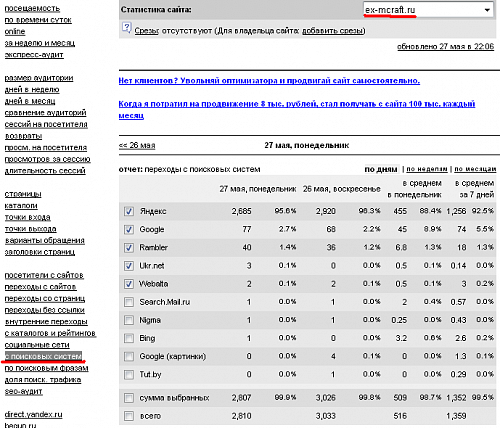Open доля поиск. трафика report

click(x=43, y=380)
